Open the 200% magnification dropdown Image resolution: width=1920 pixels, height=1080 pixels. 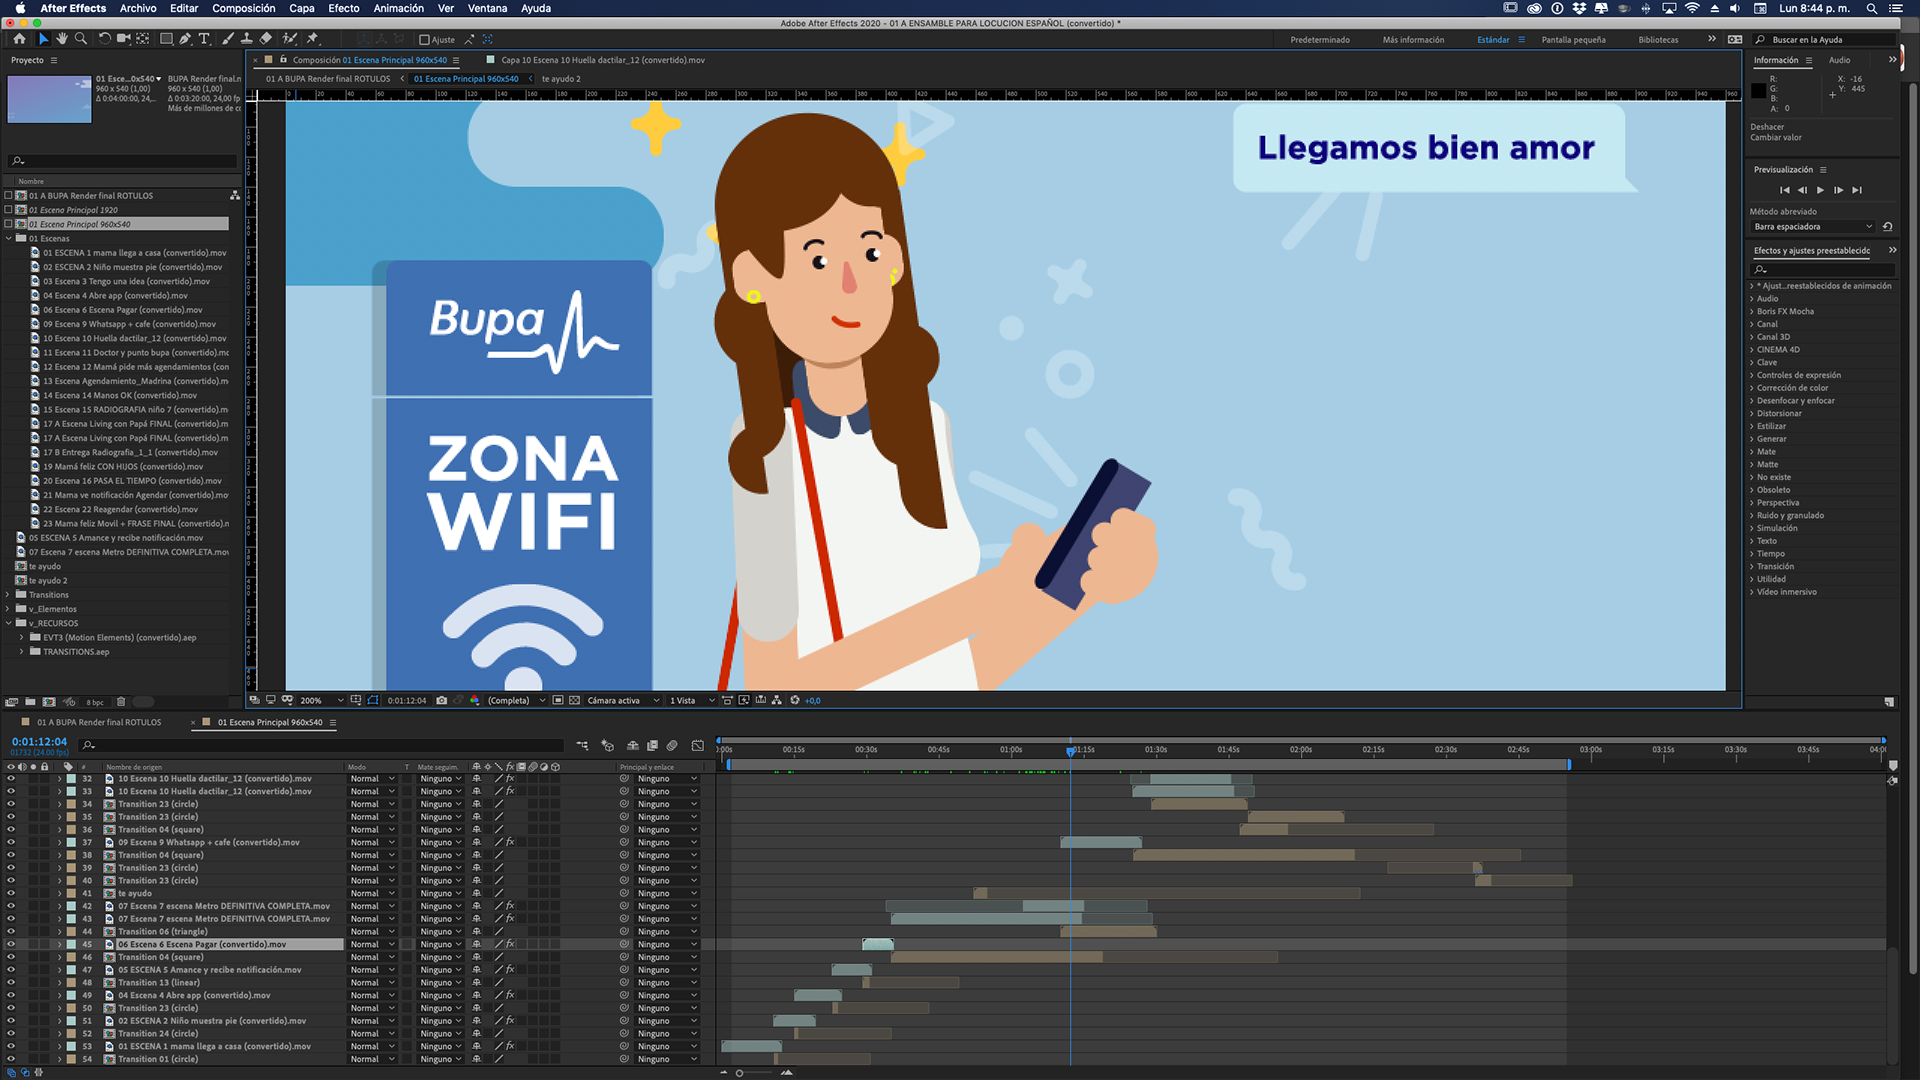(322, 700)
